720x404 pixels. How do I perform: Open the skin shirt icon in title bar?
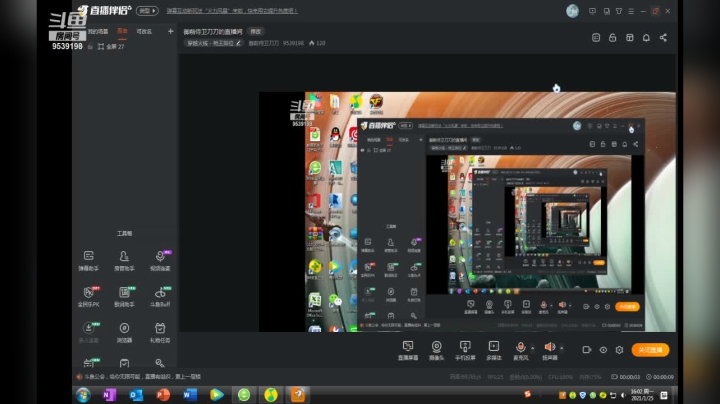click(x=619, y=11)
